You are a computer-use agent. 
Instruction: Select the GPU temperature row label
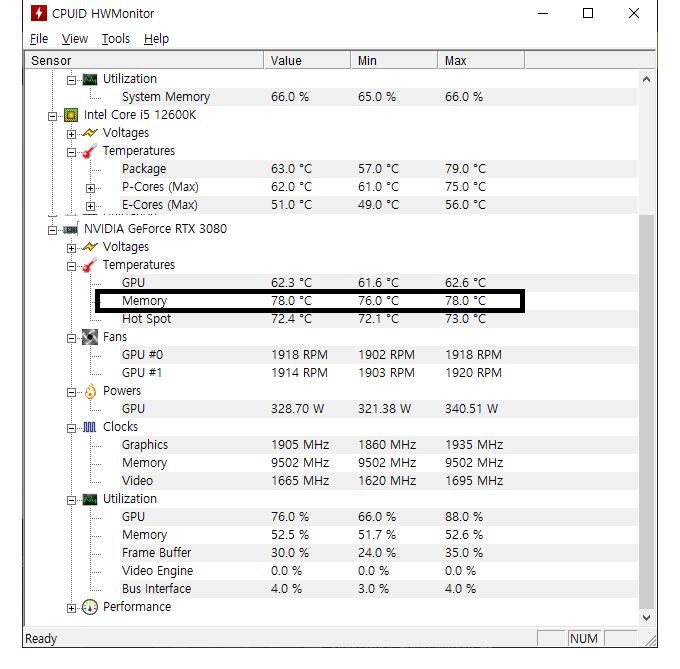(133, 283)
